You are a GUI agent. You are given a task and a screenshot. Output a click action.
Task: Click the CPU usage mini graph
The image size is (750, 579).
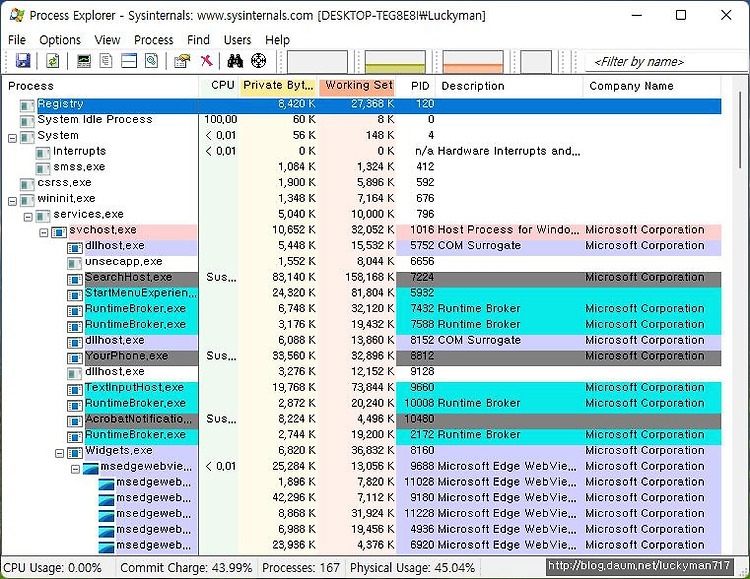317,62
